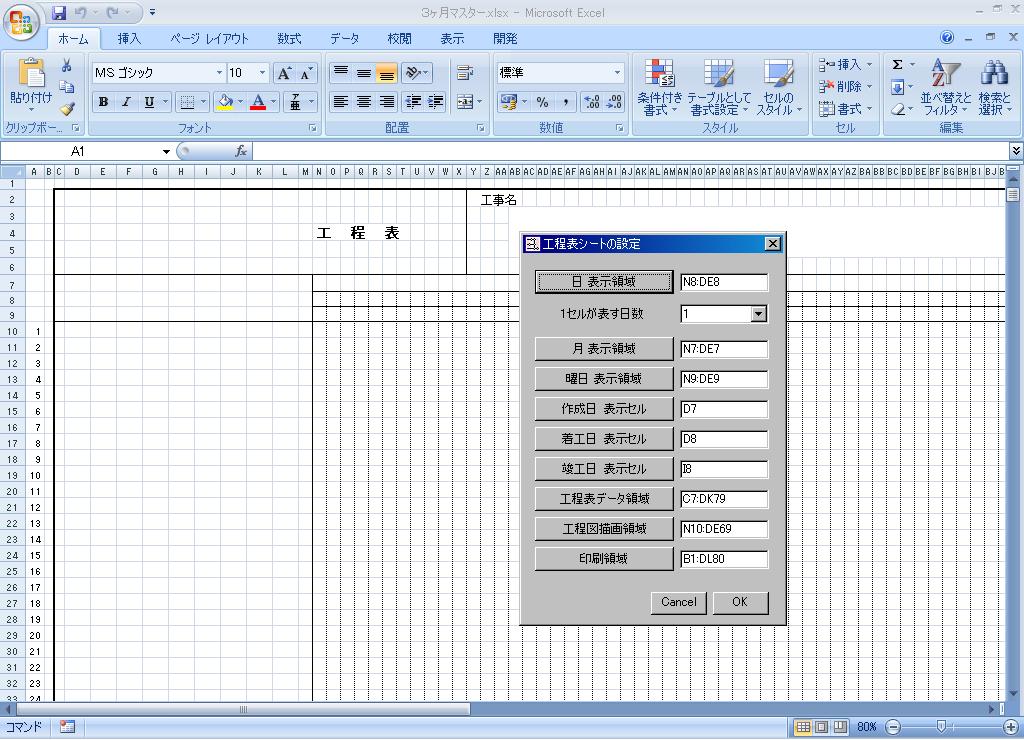Toggle wrap text in cell

[x=464, y=72]
